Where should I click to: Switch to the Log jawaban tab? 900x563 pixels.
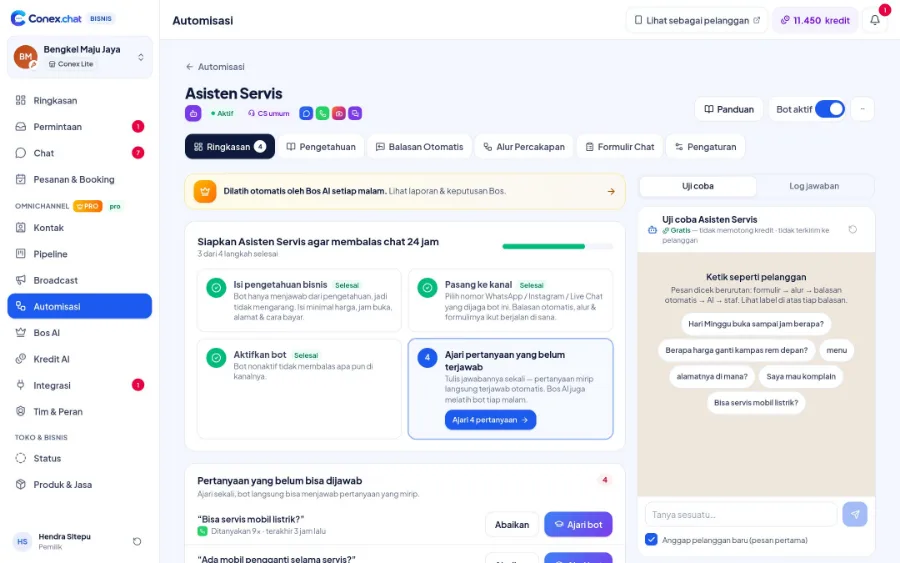point(814,186)
